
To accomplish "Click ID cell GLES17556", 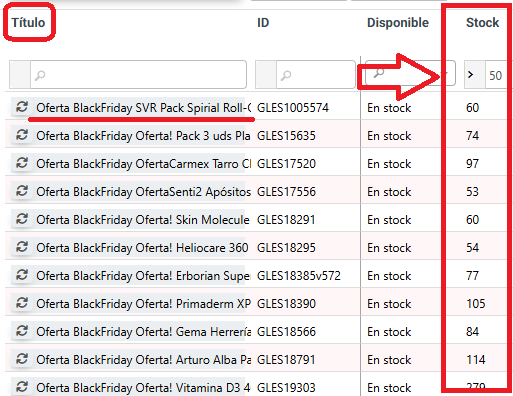I will (x=286, y=192).
